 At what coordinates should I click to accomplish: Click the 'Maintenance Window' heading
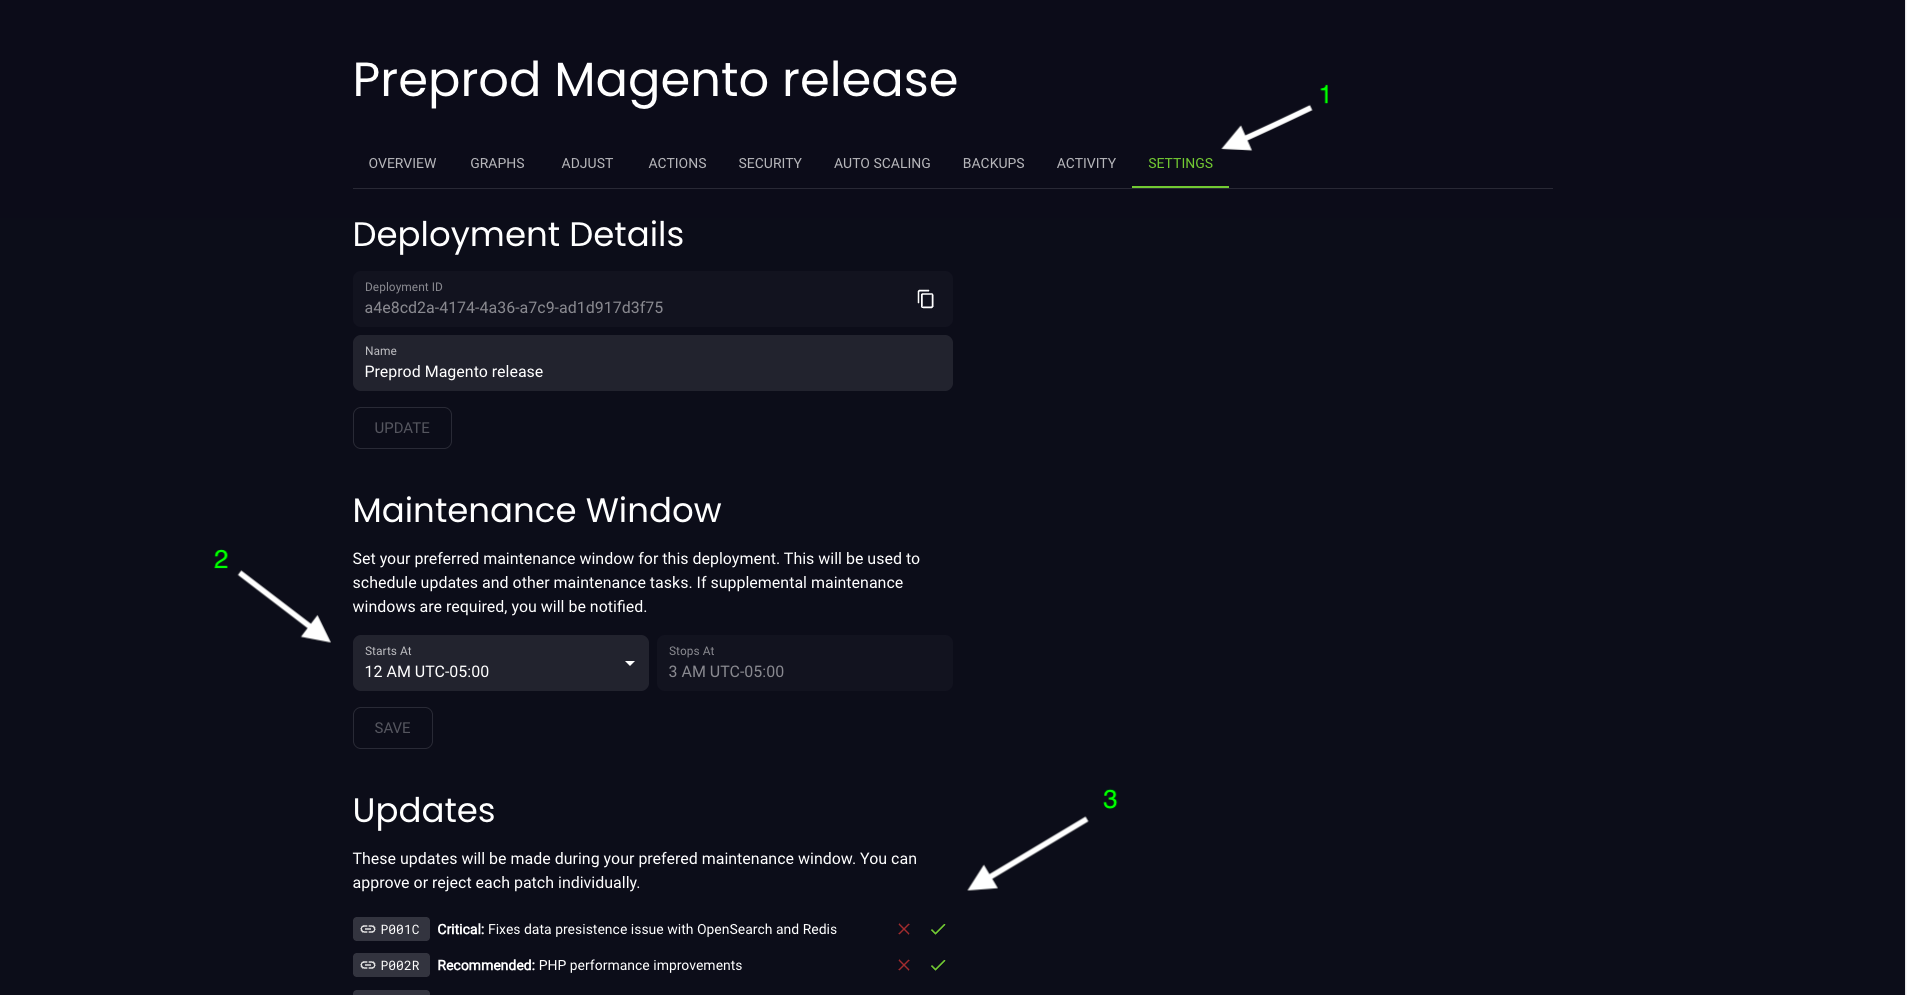537,510
